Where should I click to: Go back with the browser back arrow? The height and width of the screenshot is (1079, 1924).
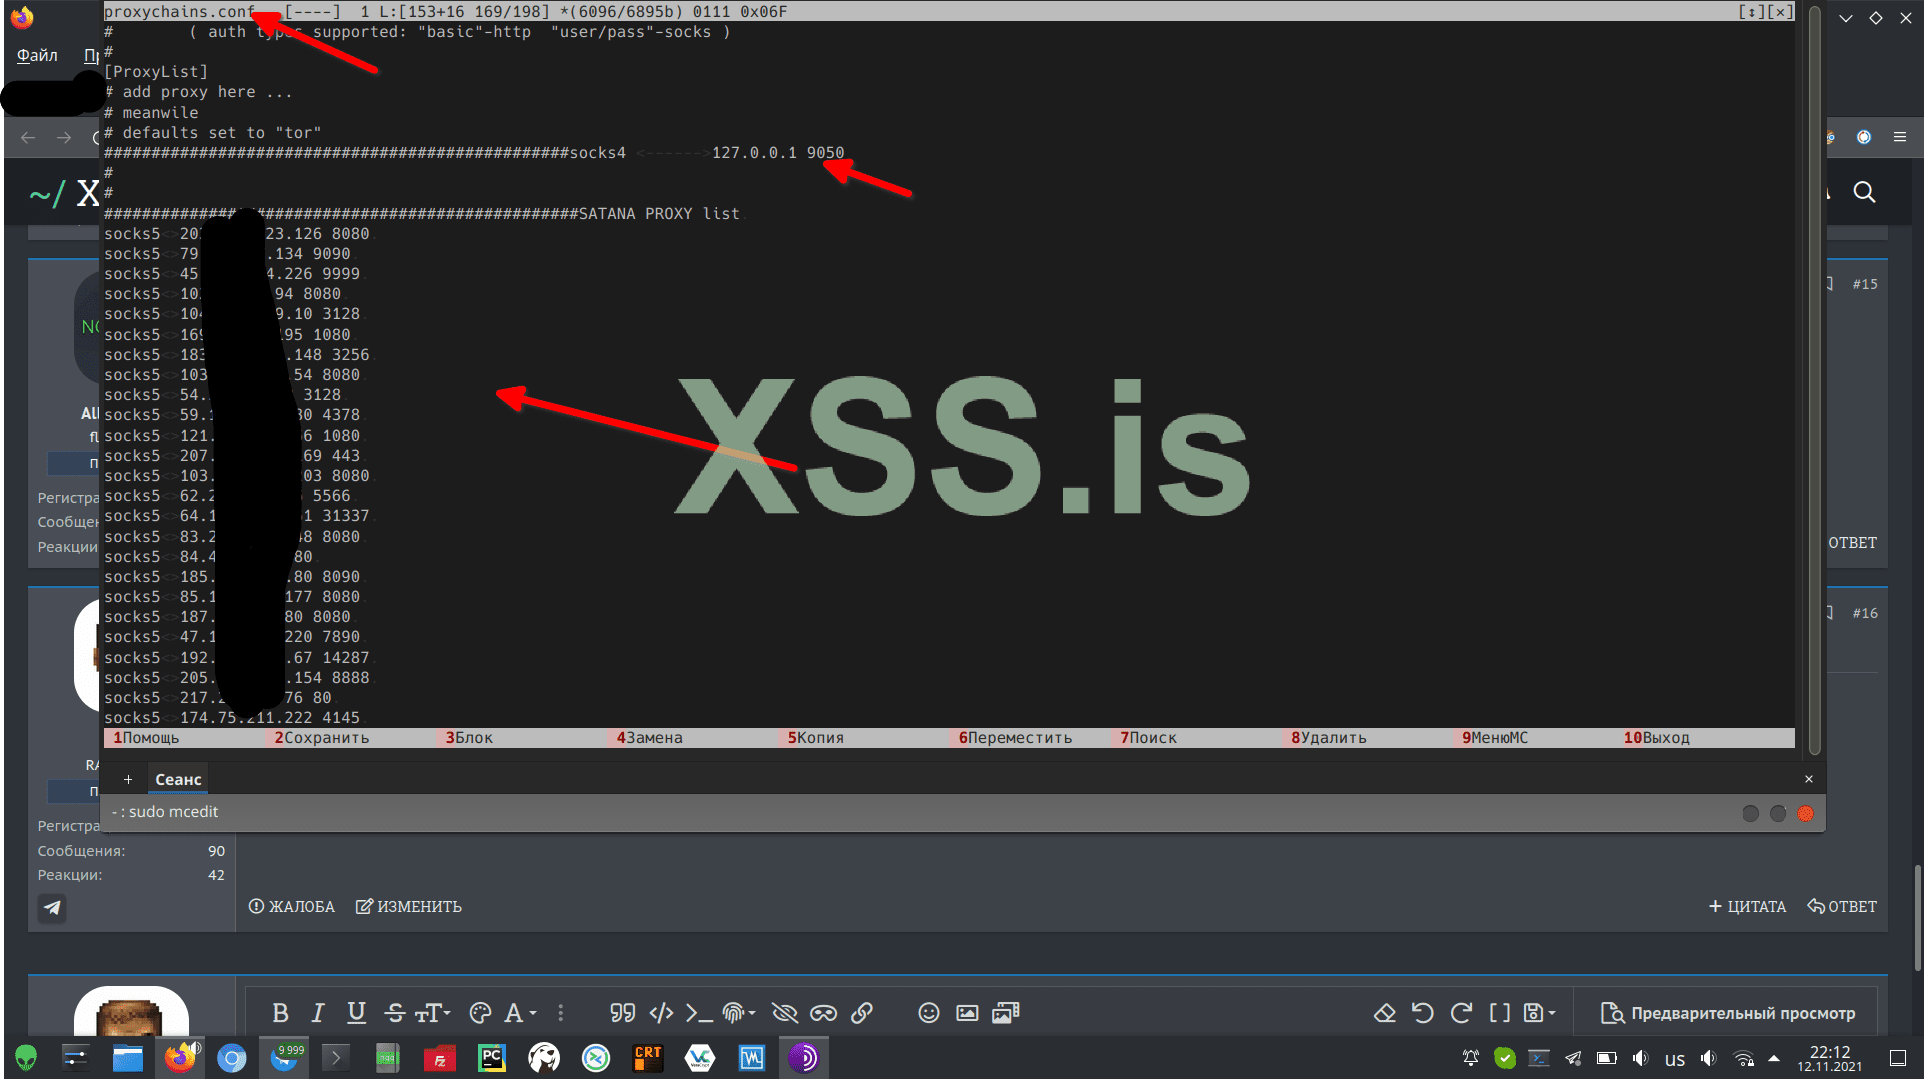tap(28, 137)
